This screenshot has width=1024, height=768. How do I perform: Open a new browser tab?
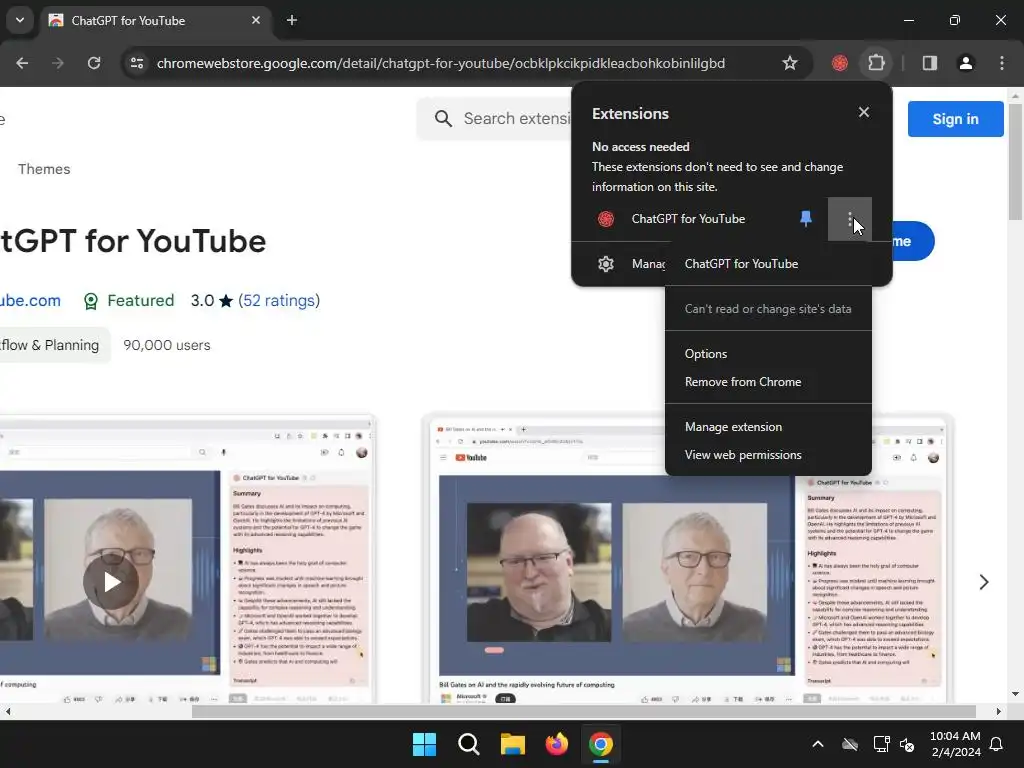(x=292, y=20)
